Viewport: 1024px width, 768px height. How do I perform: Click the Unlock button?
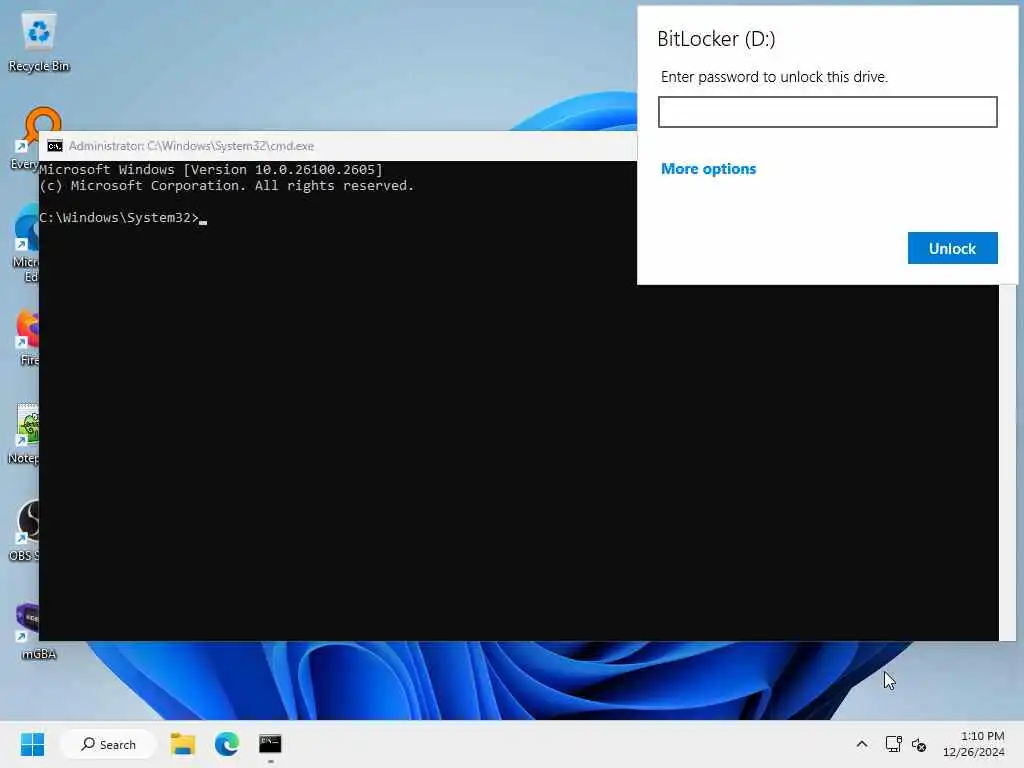952,248
